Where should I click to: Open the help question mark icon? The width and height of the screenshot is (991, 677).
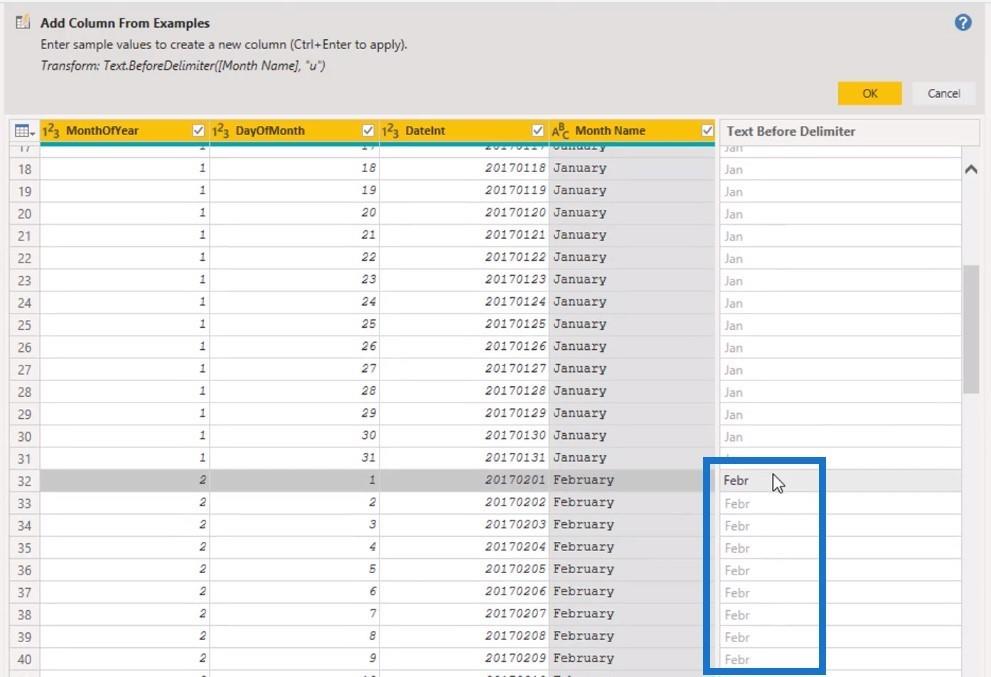[x=963, y=23]
